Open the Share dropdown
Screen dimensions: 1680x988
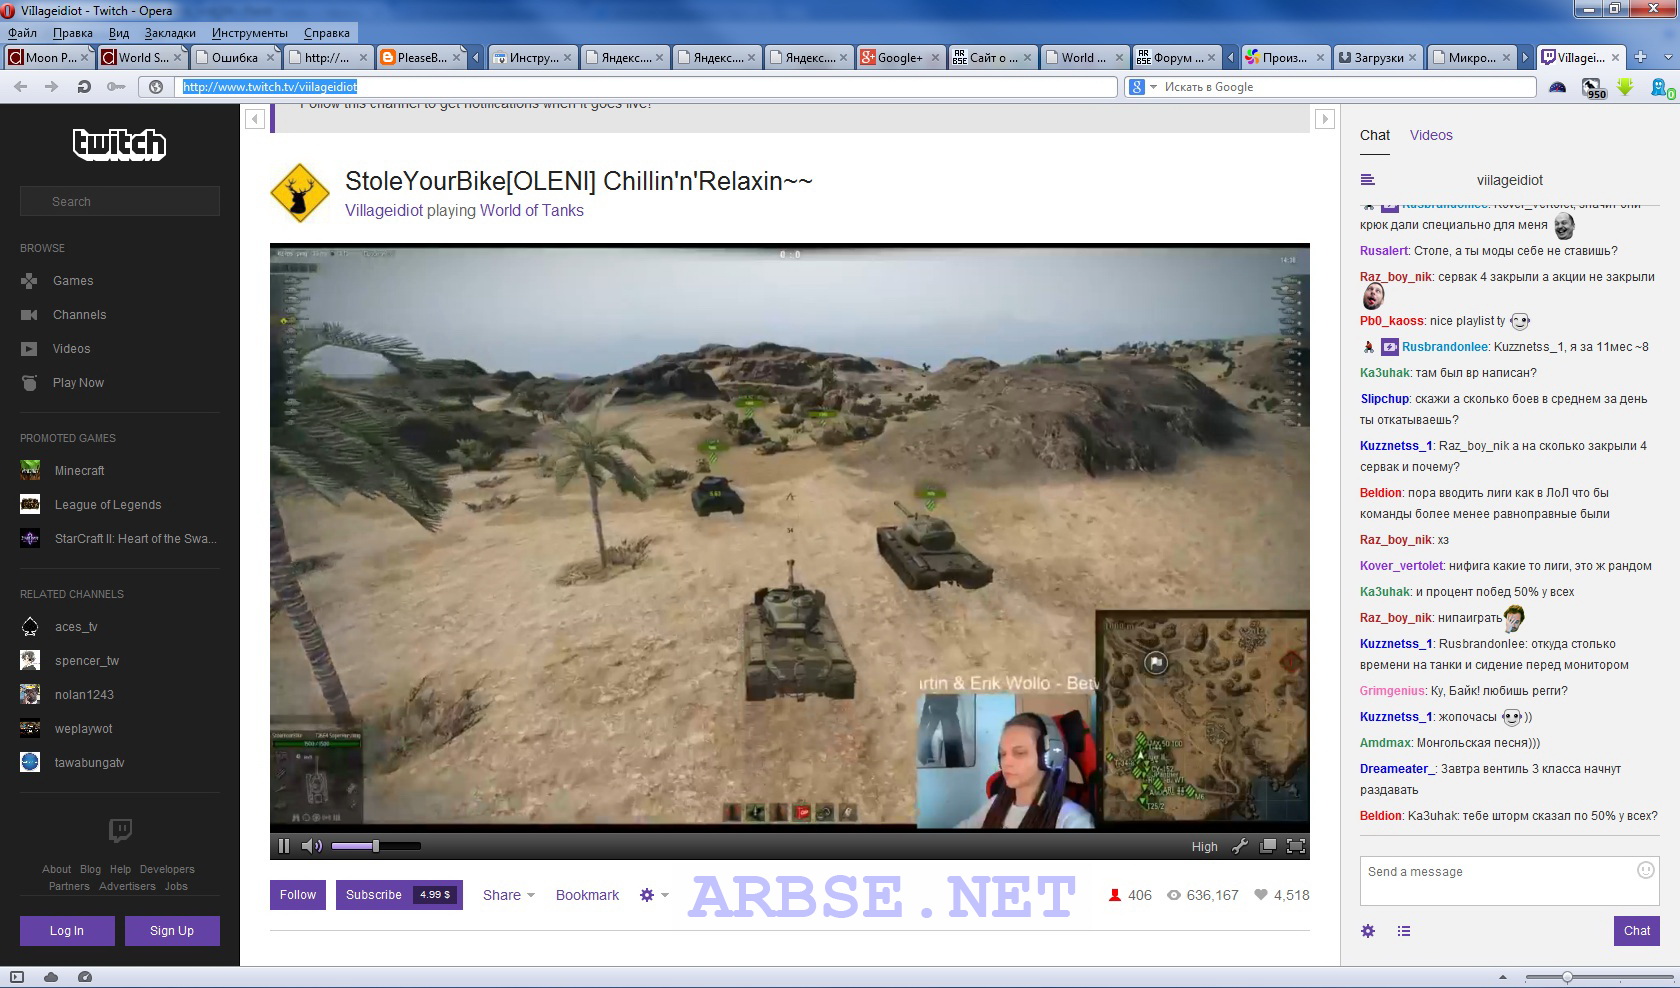(x=508, y=895)
